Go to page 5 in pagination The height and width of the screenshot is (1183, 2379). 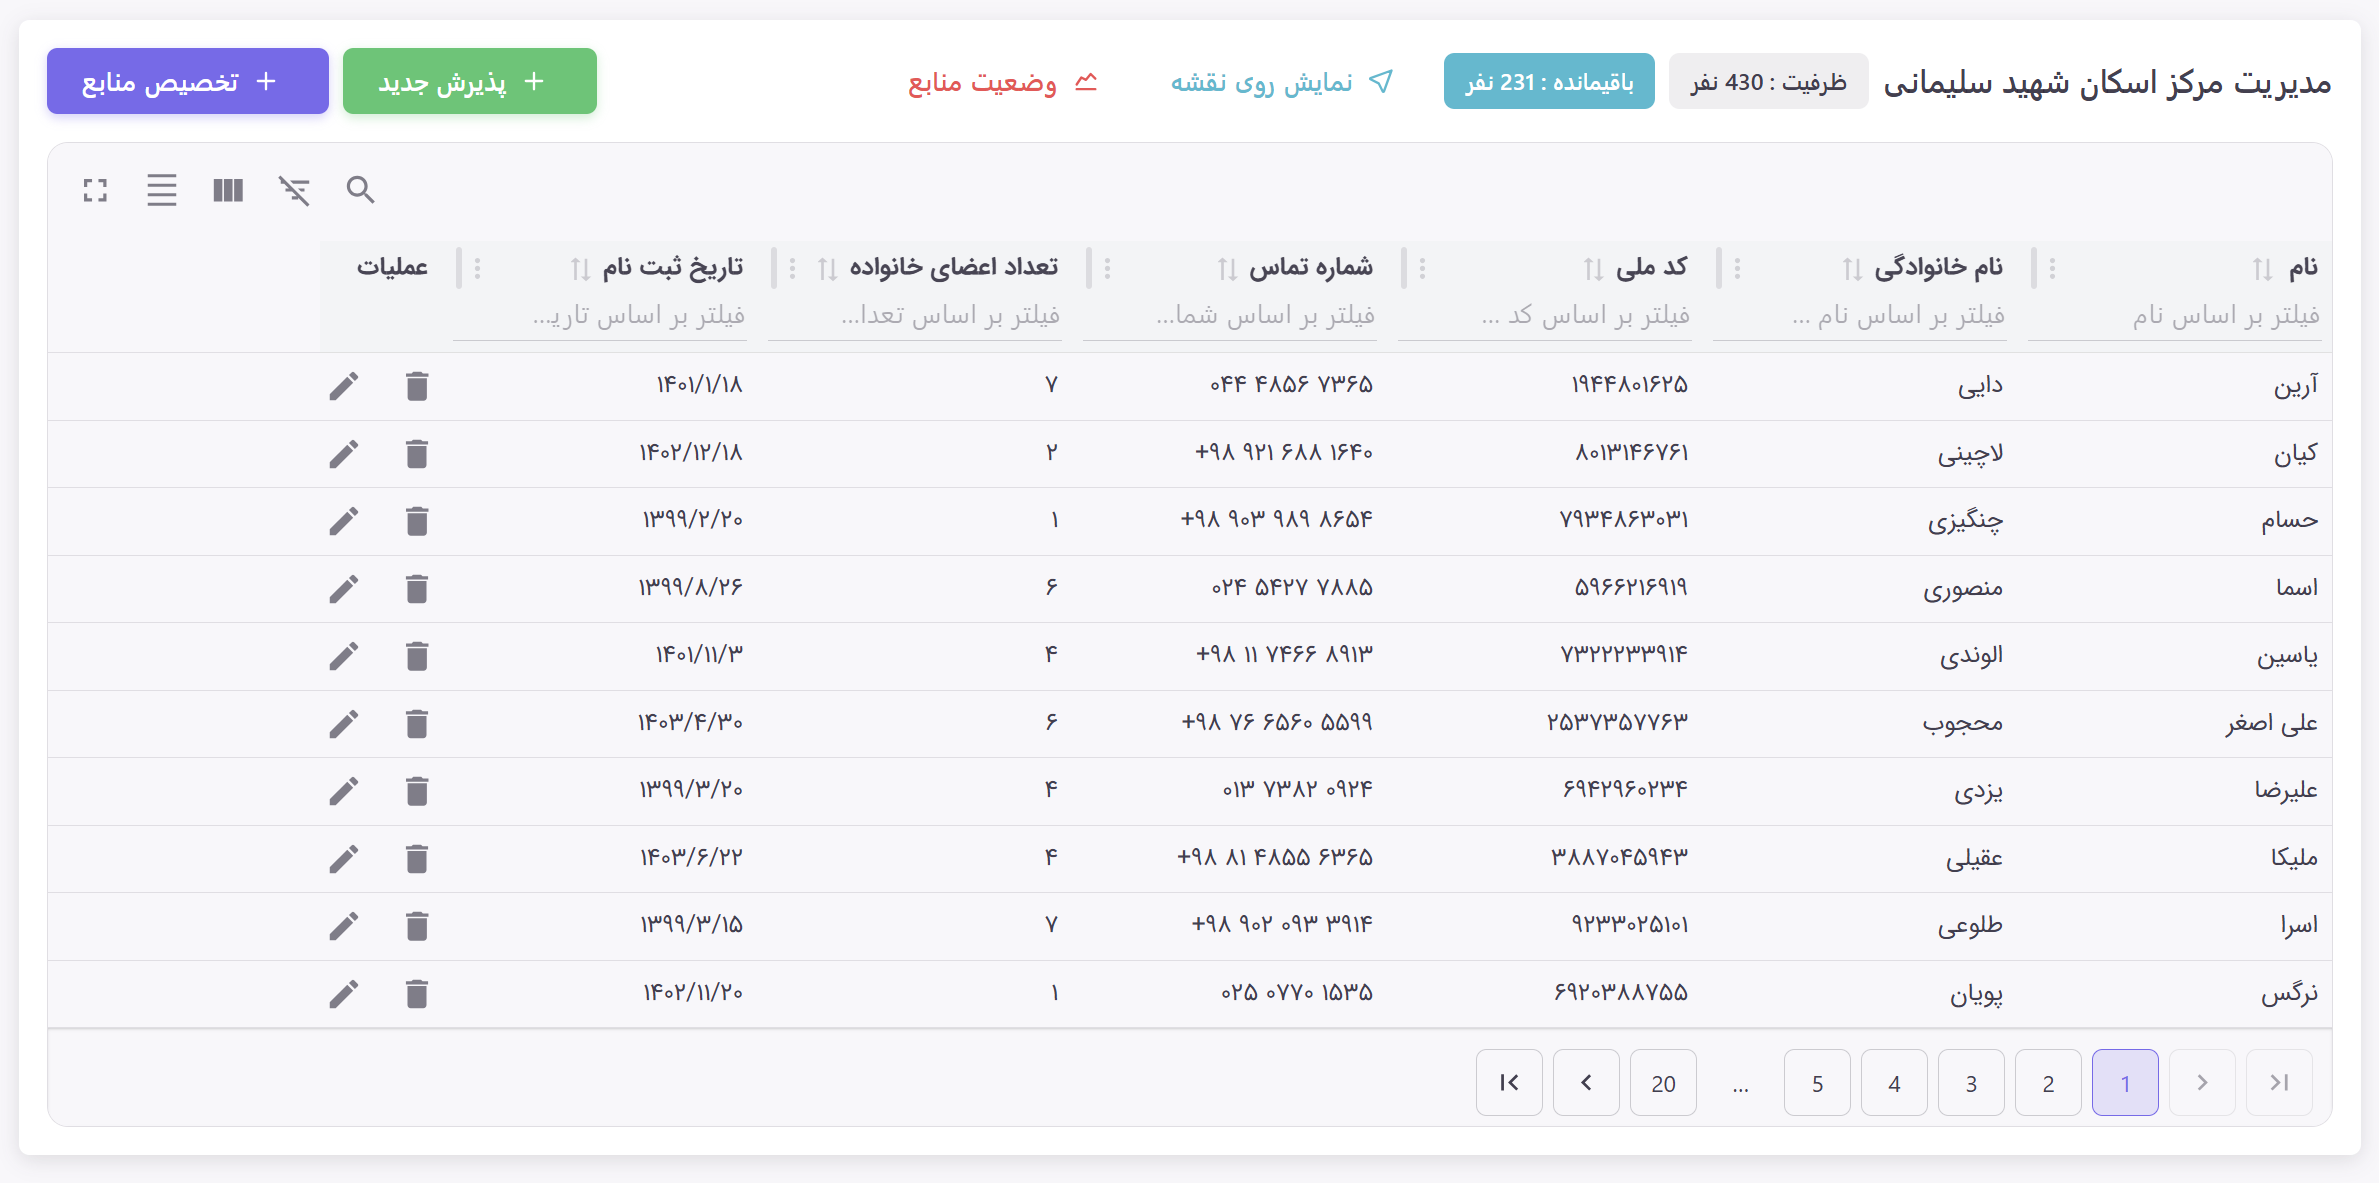click(1817, 1082)
